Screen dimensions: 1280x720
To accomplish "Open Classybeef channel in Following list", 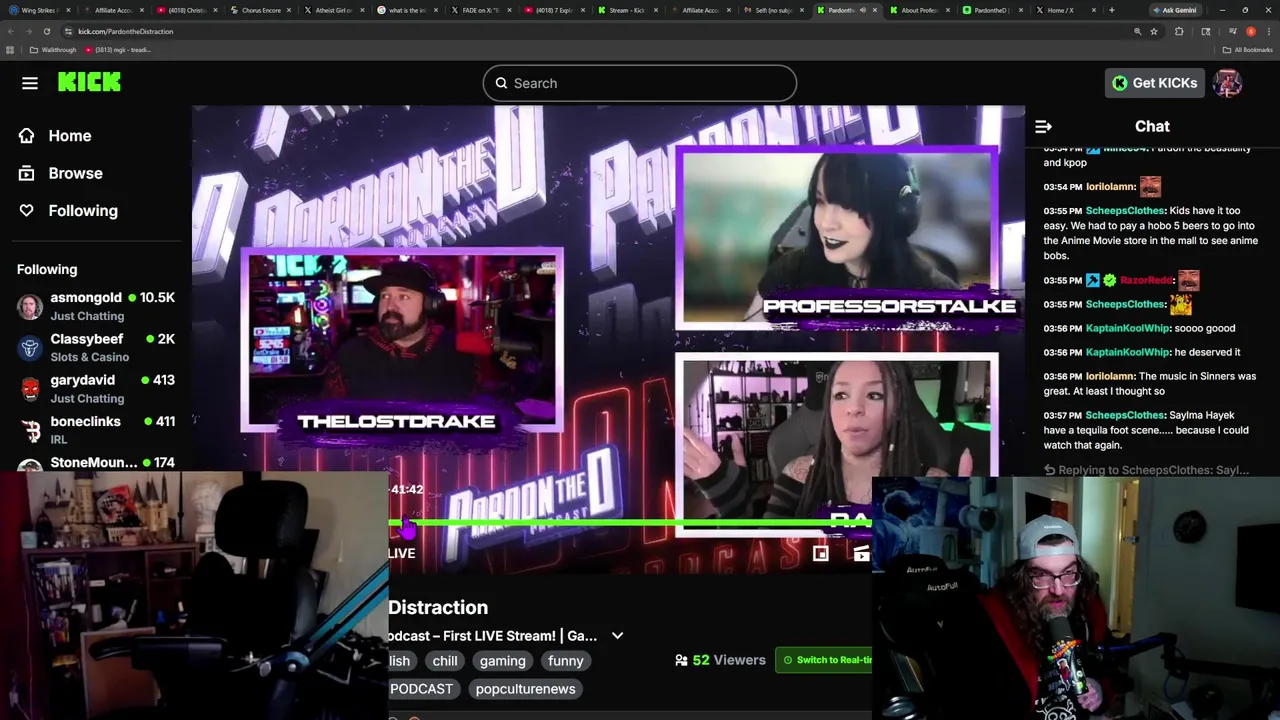I will (x=96, y=347).
